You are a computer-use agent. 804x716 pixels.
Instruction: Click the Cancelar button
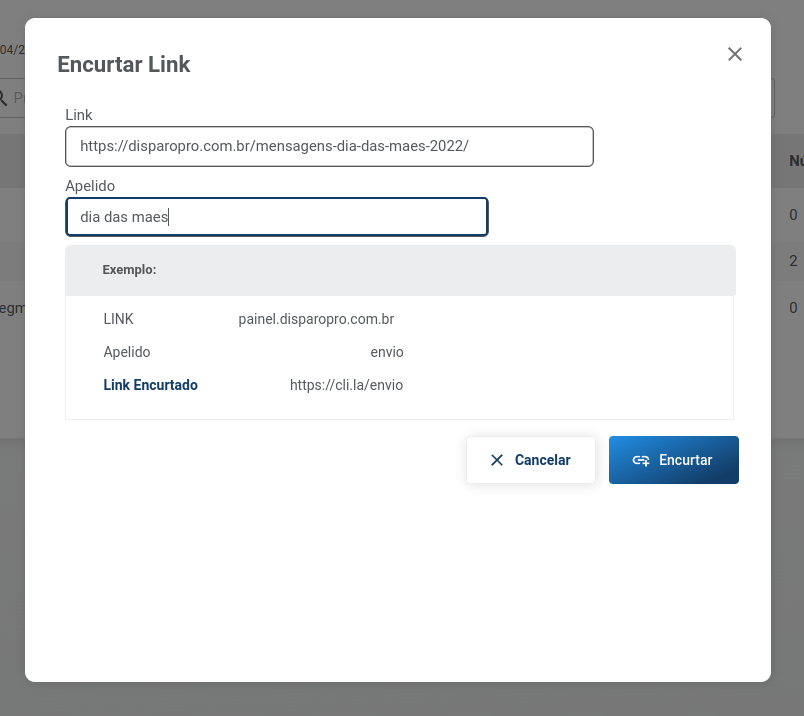coord(531,460)
